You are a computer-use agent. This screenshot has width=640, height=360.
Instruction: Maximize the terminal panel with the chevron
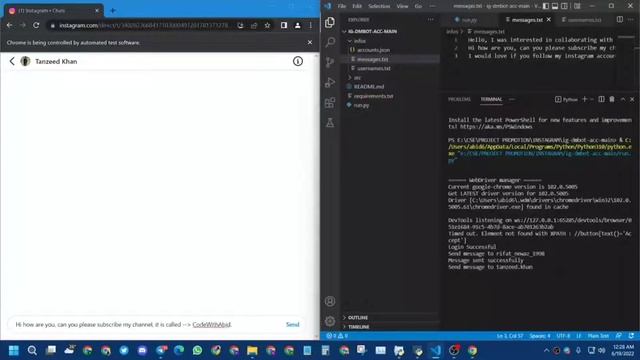click(623, 99)
